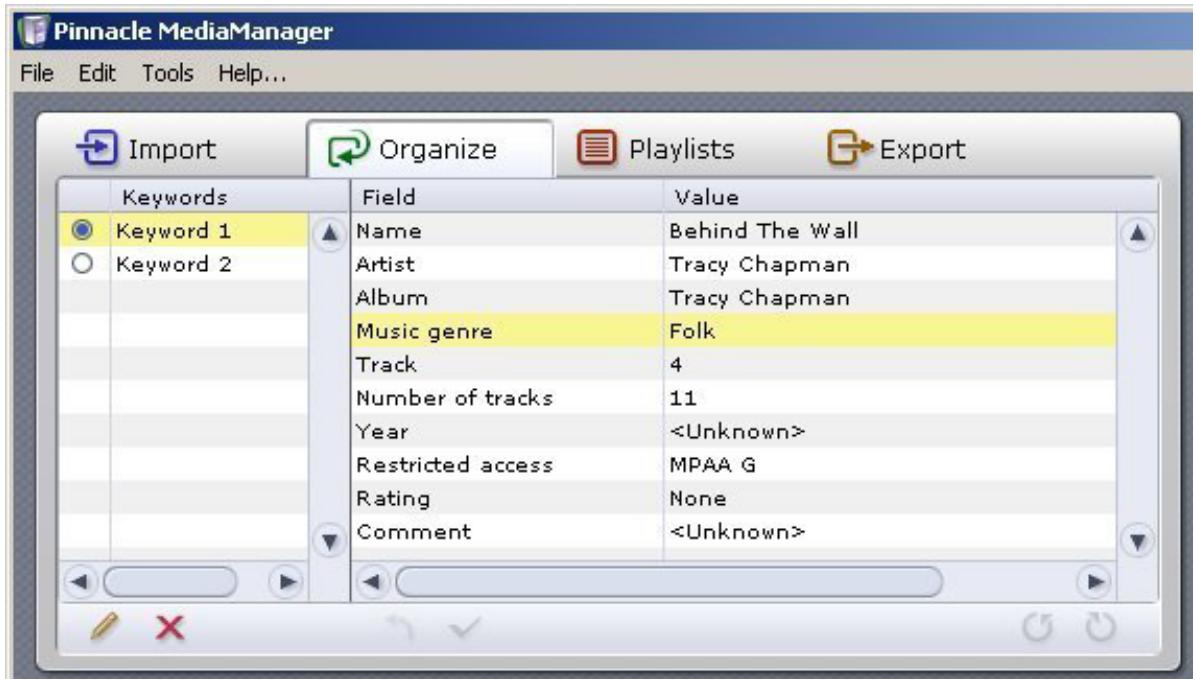Click keywords list down arrow
Viewport: 1196px width, 681px height.
(x=330, y=541)
